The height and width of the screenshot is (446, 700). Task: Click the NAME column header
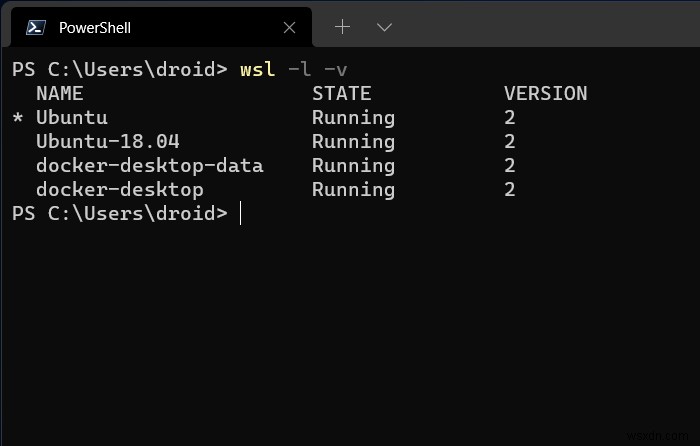pyautogui.click(x=59, y=93)
